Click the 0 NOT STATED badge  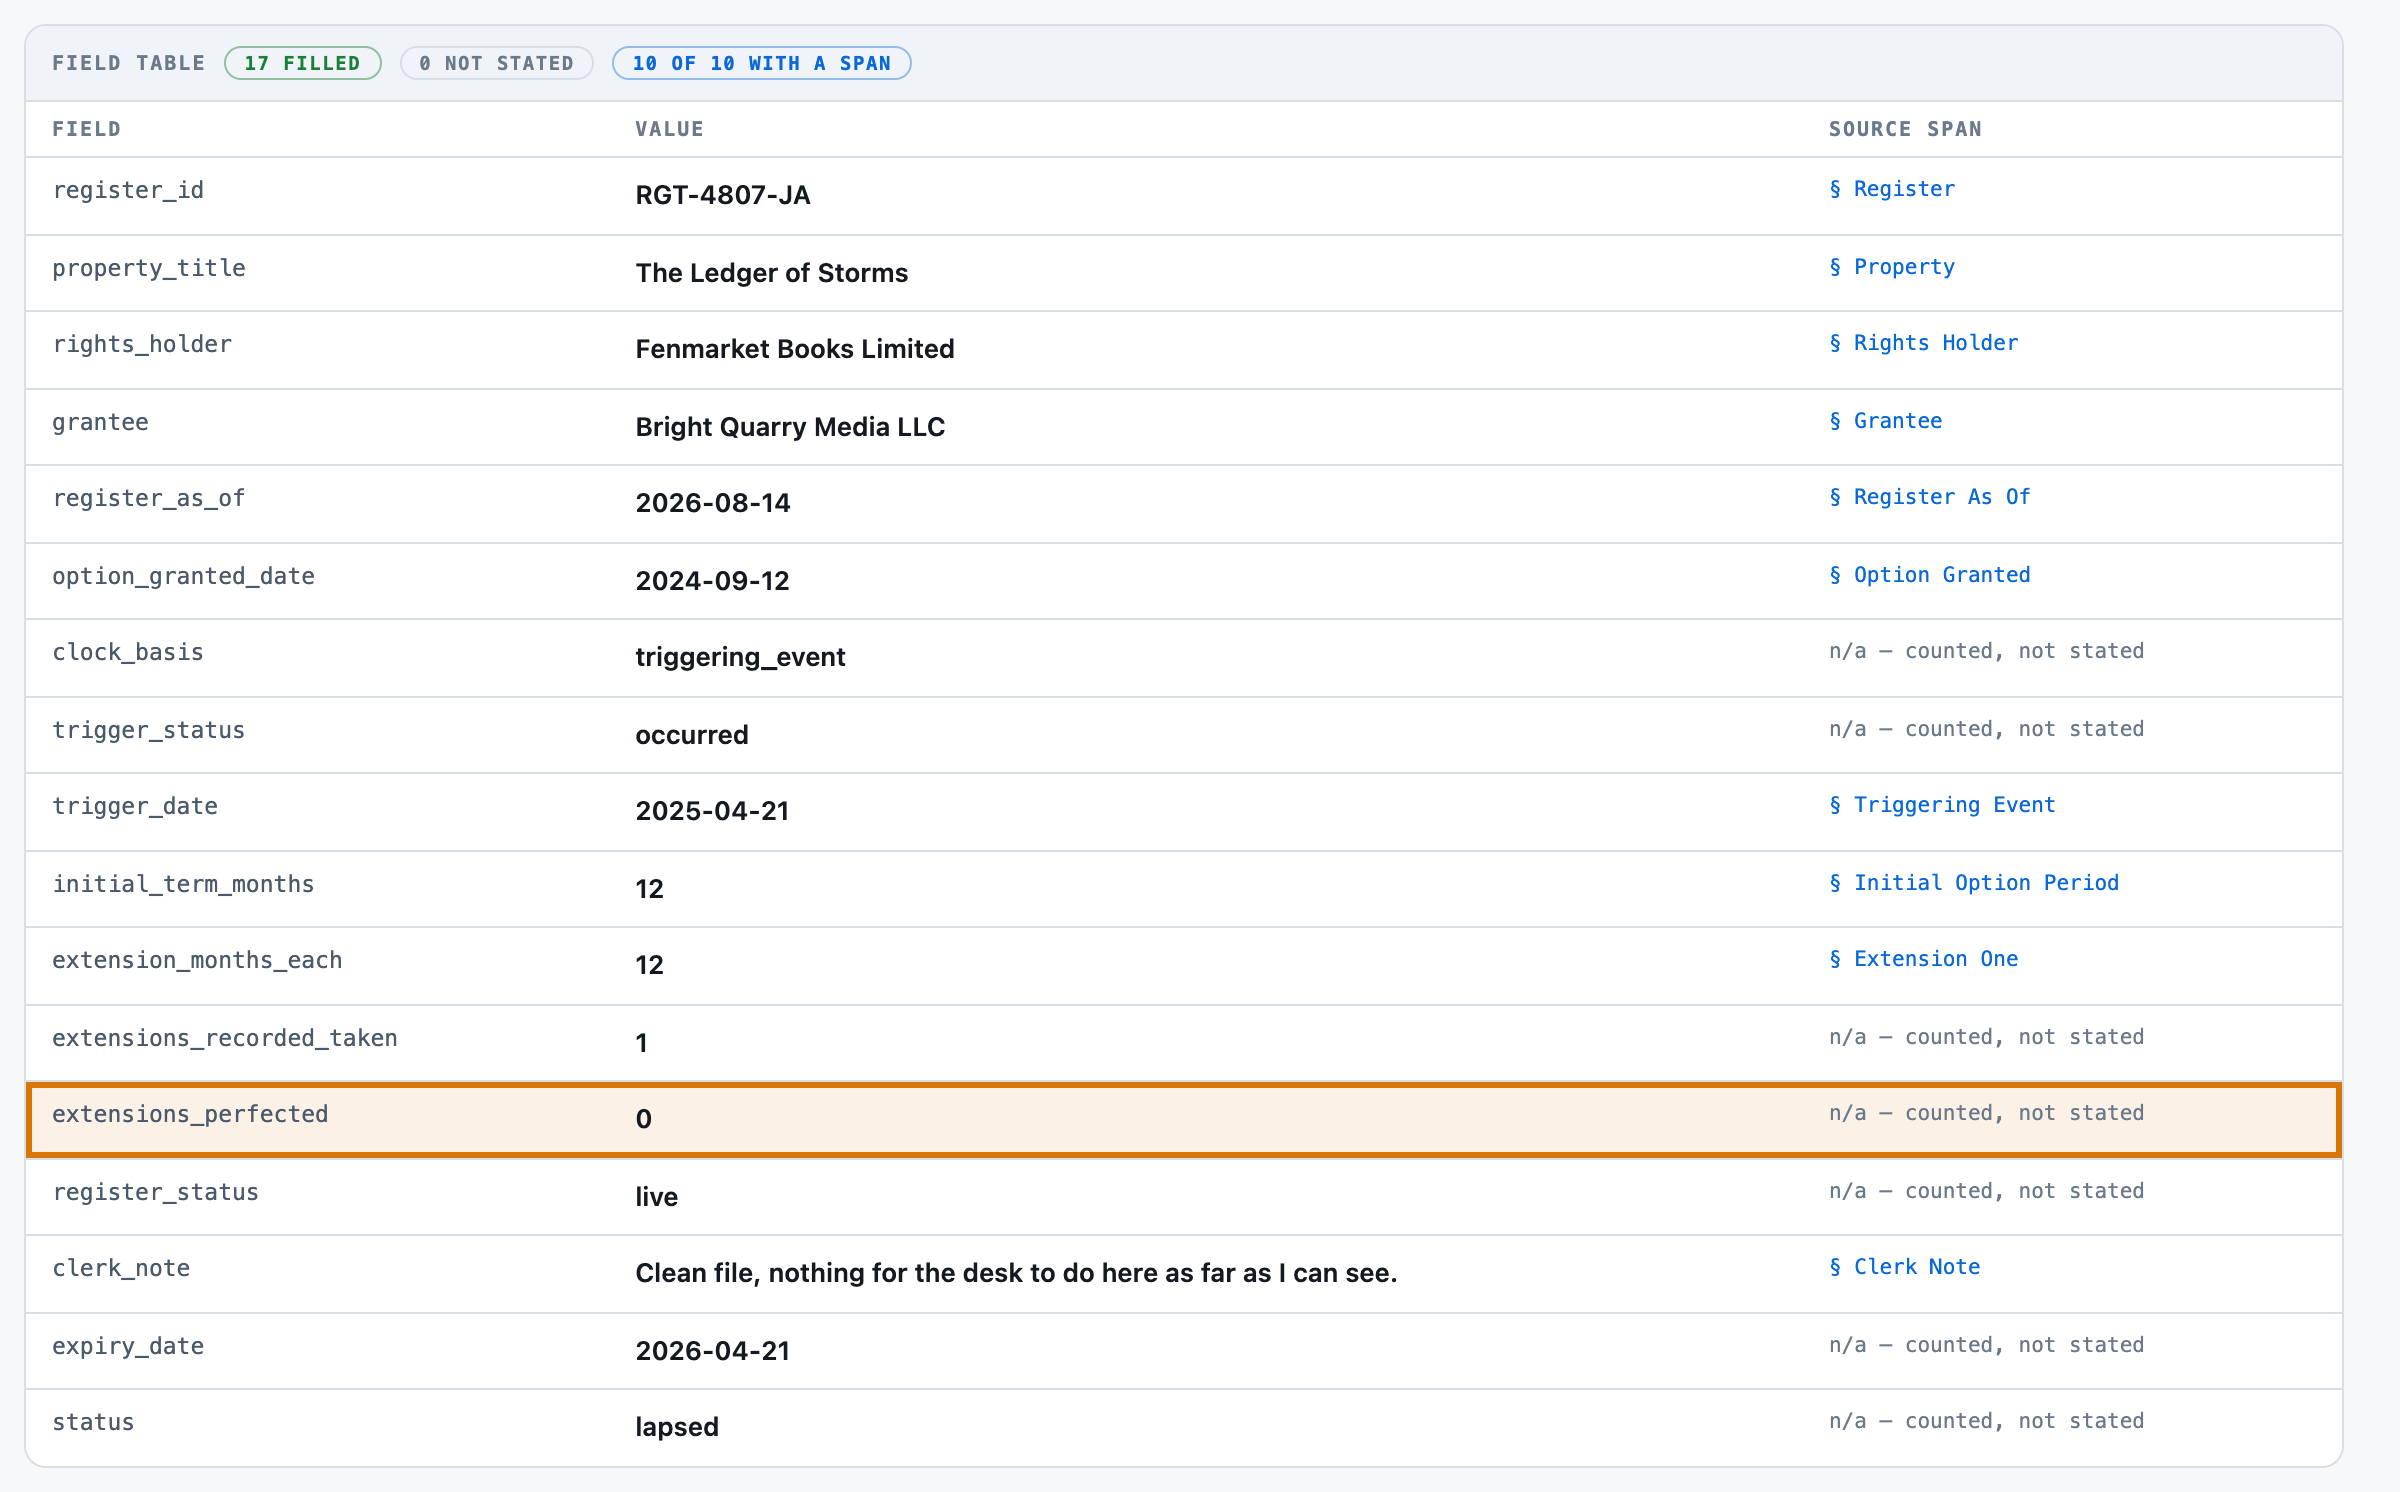(x=496, y=63)
